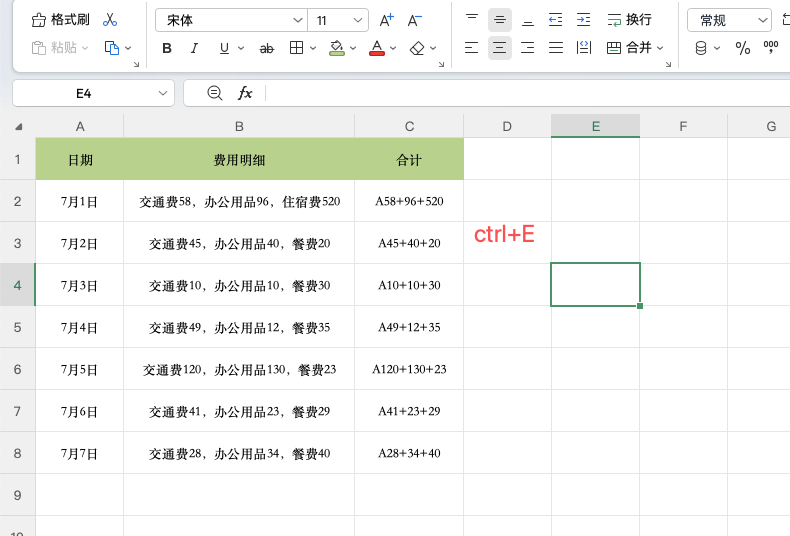Justify text across cell
The image size is (790, 536).
(556, 48)
